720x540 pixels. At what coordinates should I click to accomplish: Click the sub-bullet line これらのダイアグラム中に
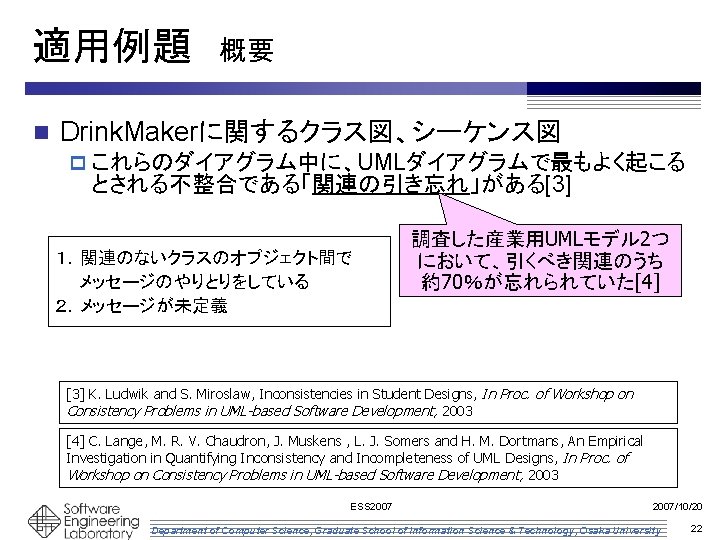[x=388, y=173]
